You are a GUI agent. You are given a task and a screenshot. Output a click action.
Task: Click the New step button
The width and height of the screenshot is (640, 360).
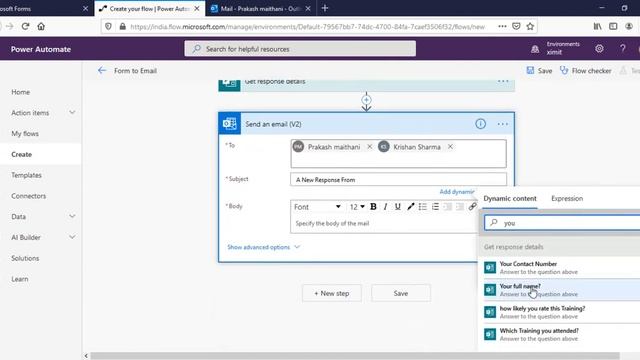(x=331, y=293)
